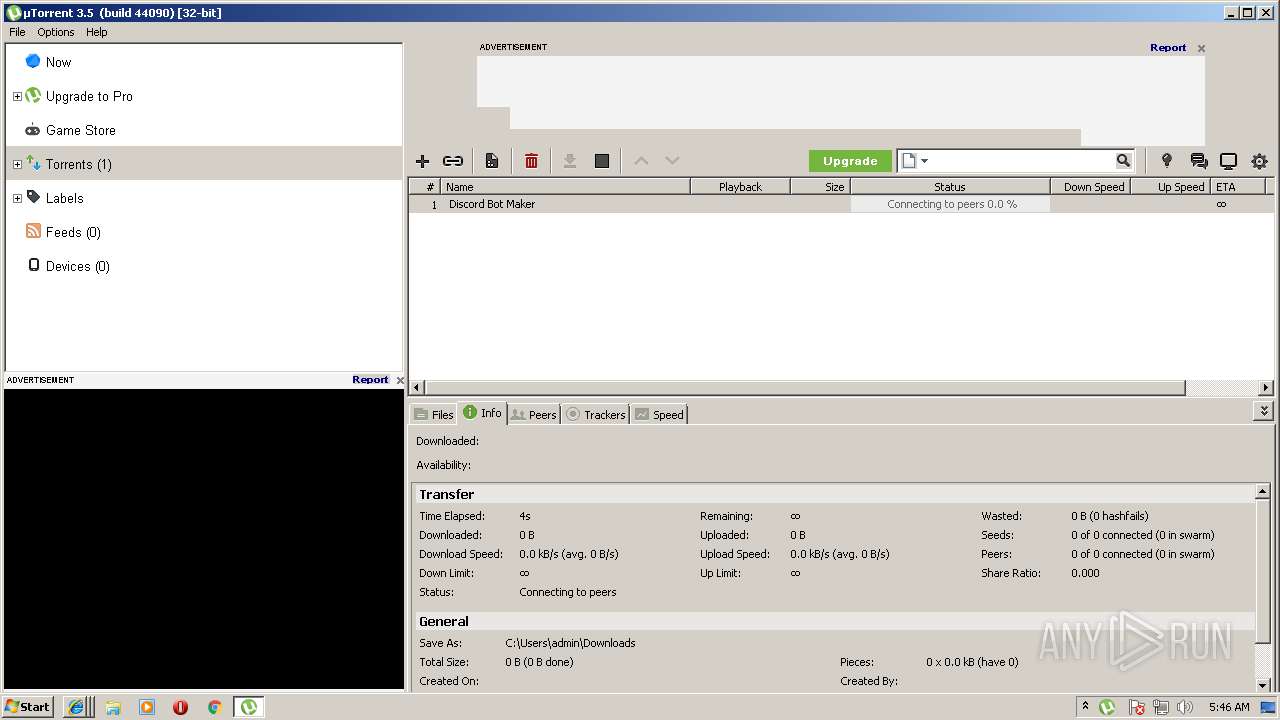Open the File menu
This screenshot has width=1280, height=720.
pyautogui.click(x=17, y=32)
